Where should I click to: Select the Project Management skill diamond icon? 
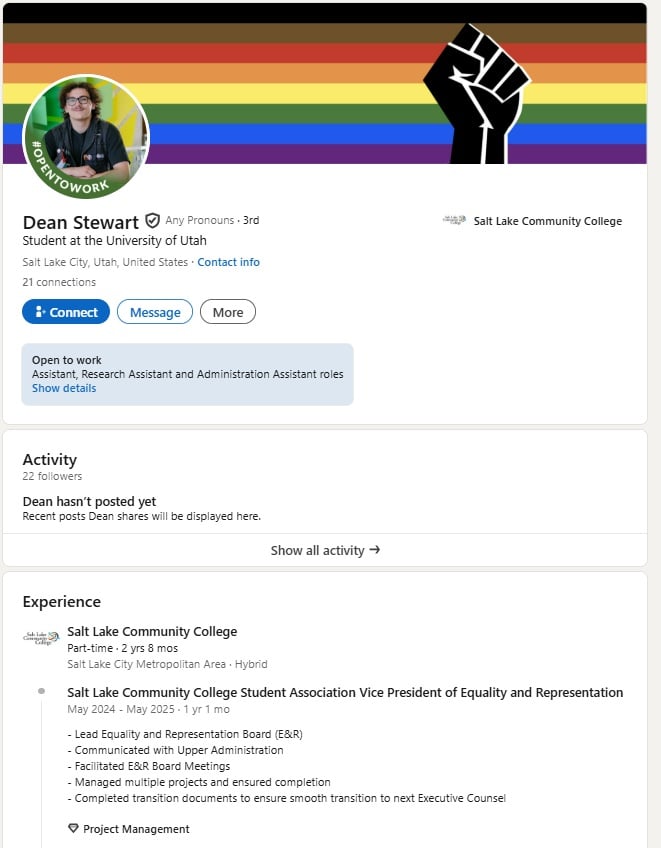pos(70,828)
